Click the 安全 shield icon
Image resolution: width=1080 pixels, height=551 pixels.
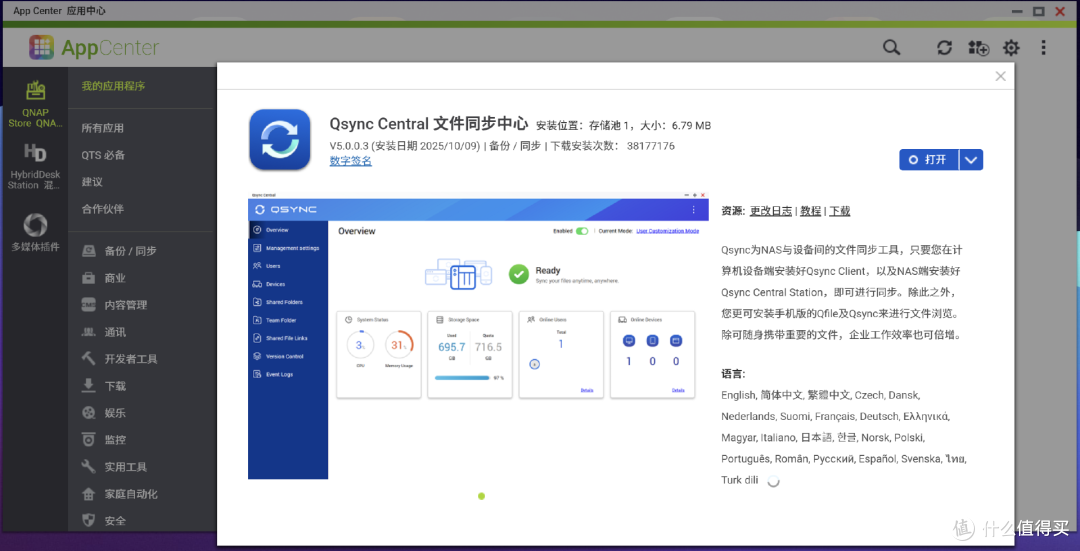89,520
